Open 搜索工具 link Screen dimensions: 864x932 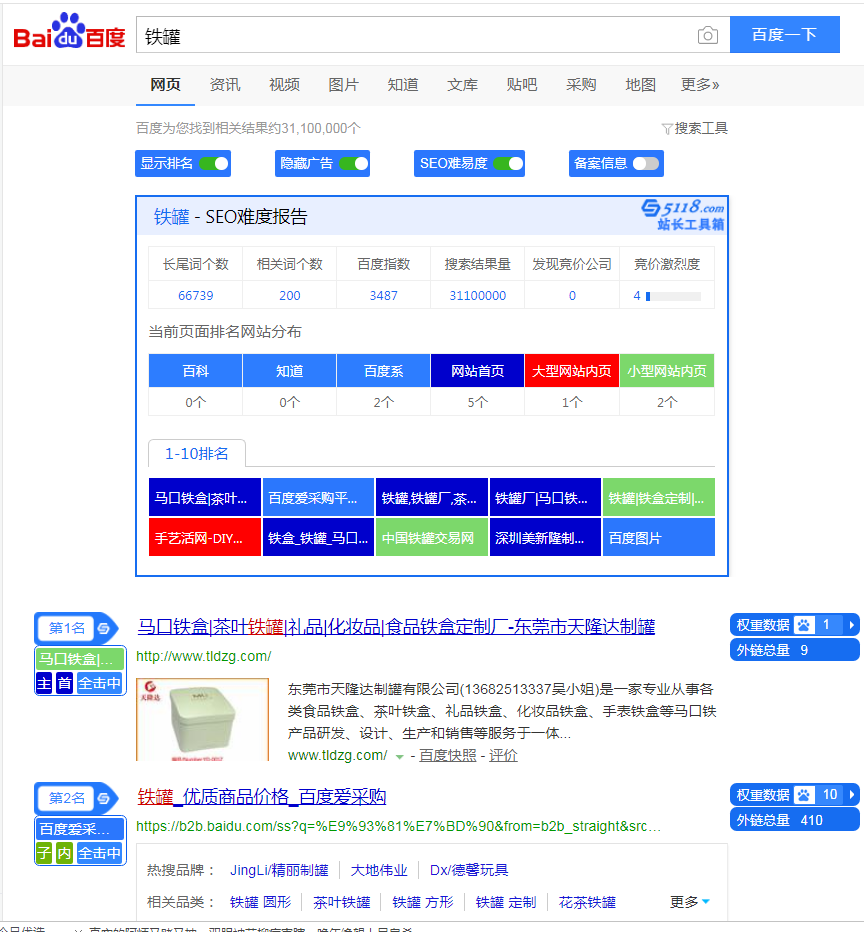click(x=701, y=128)
